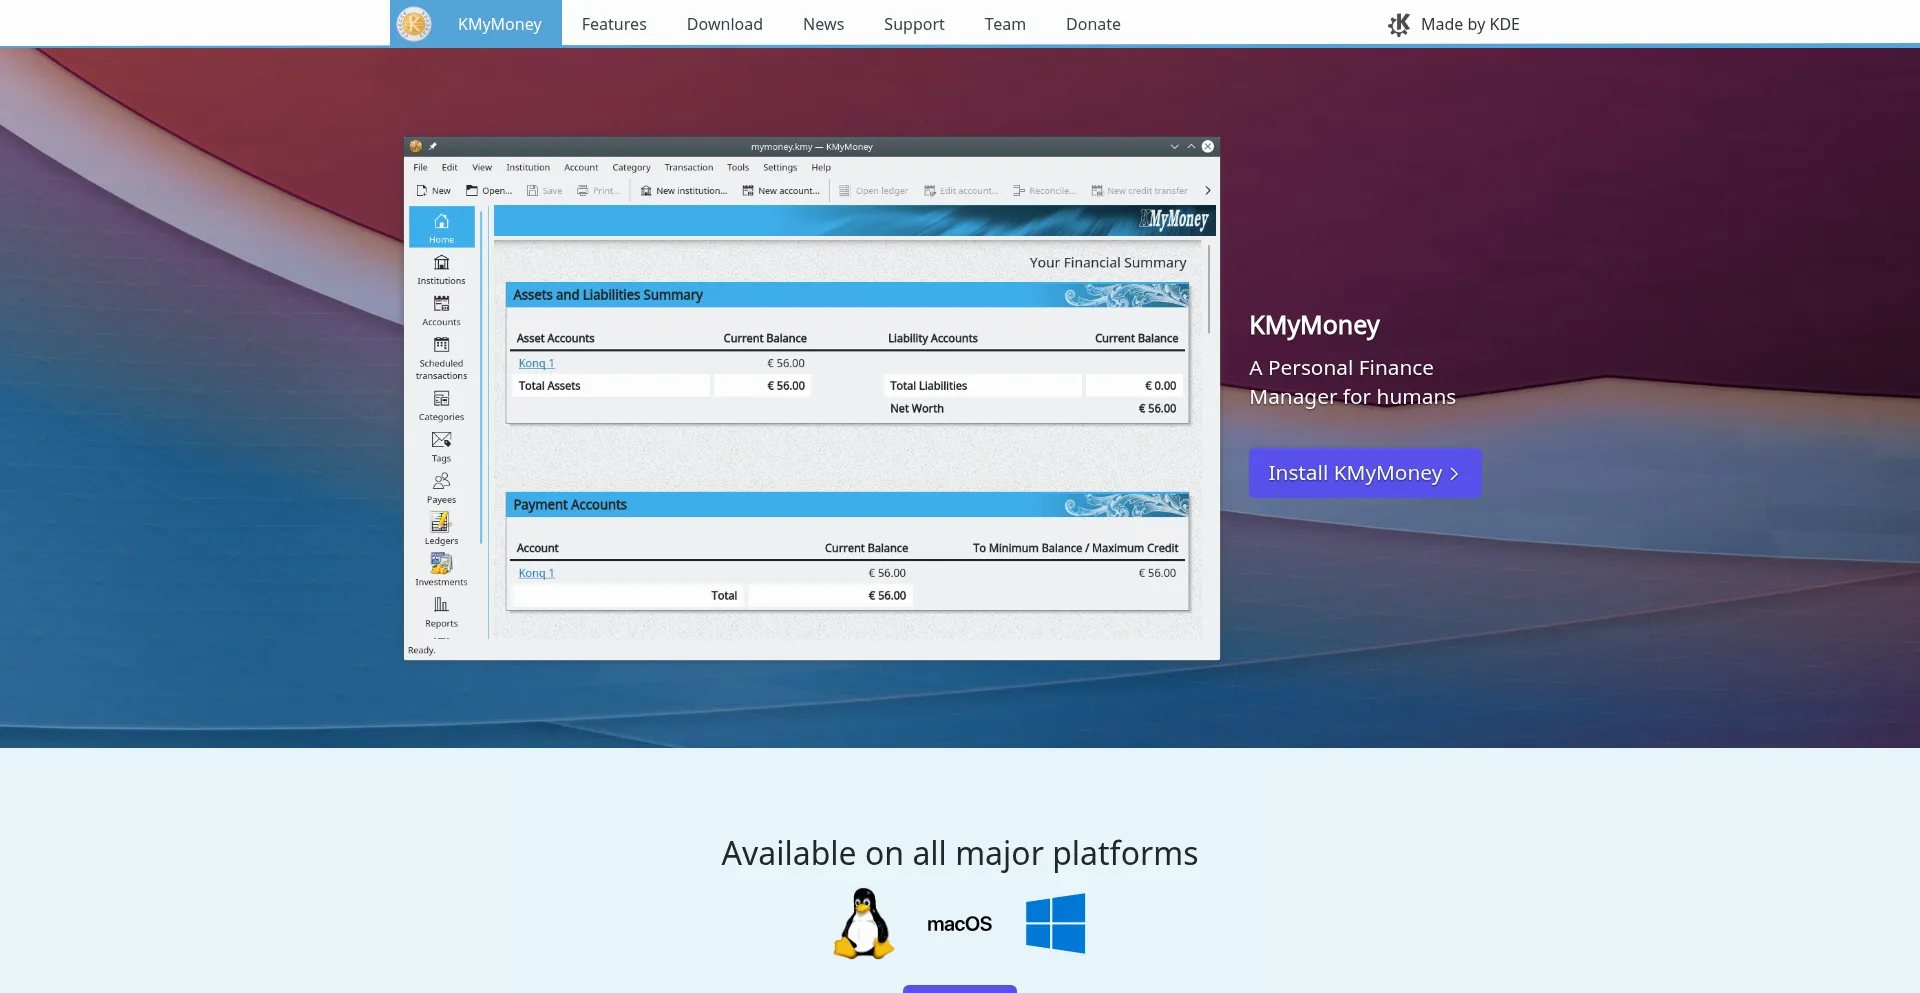This screenshot has width=1920, height=993.
Task: Select Home icon in app sidebar
Action: [x=441, y=227]
